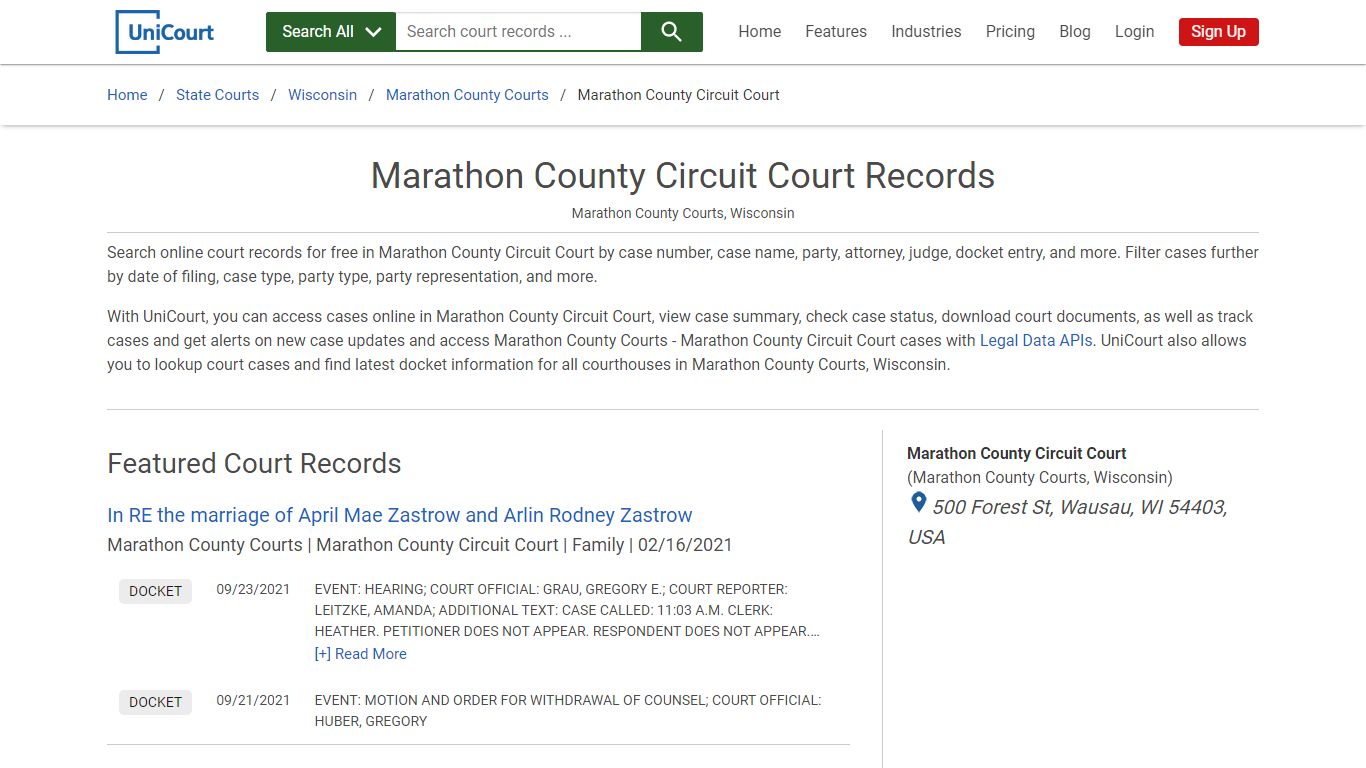This screenshot has height=768, width=1366.
Task: Open the Home menu item
Action: click(760, 32)
